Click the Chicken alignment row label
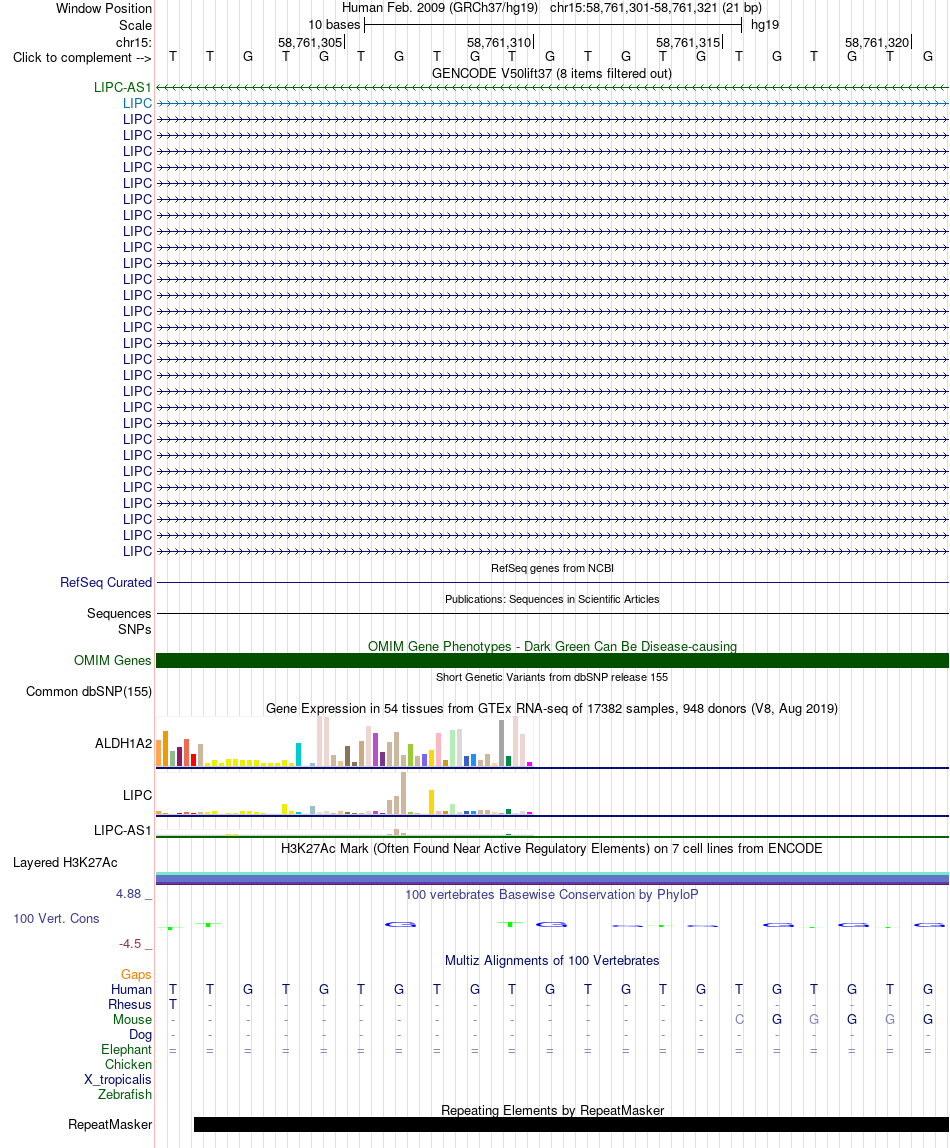This screenshot has height=1148, width=950. [x=128, y=1065]
